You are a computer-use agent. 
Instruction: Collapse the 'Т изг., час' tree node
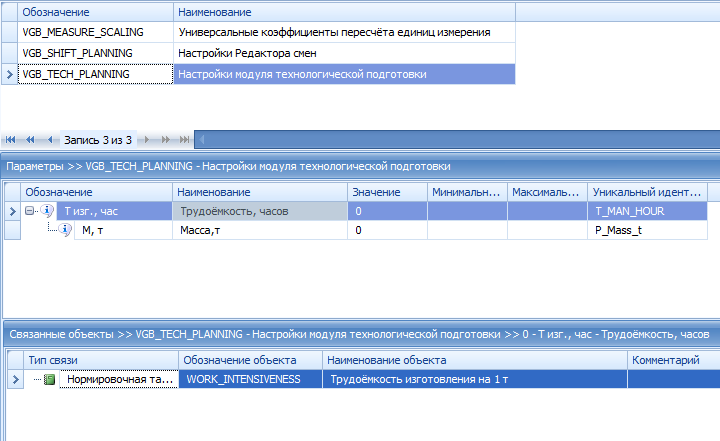(x=31, y=211)
